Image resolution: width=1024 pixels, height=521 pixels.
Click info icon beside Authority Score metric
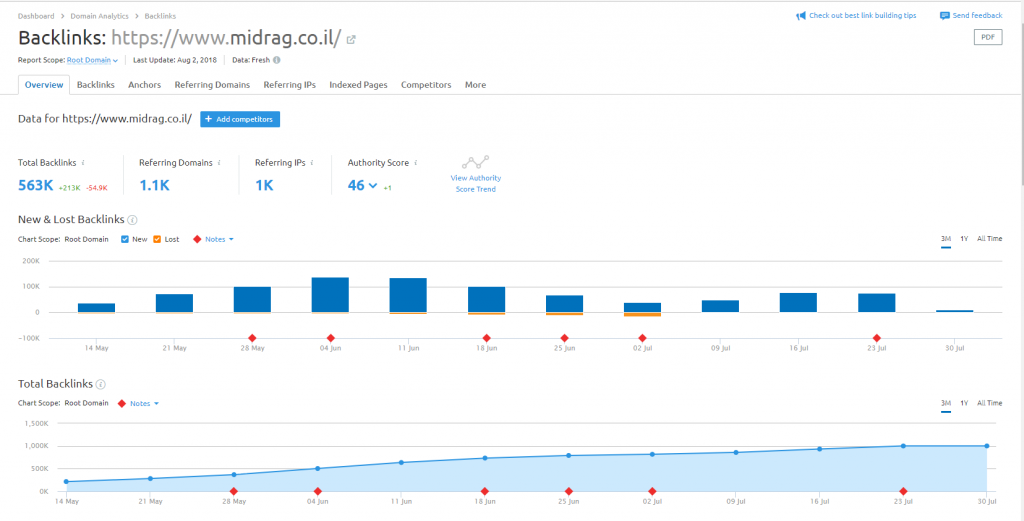tap(416, 163)
